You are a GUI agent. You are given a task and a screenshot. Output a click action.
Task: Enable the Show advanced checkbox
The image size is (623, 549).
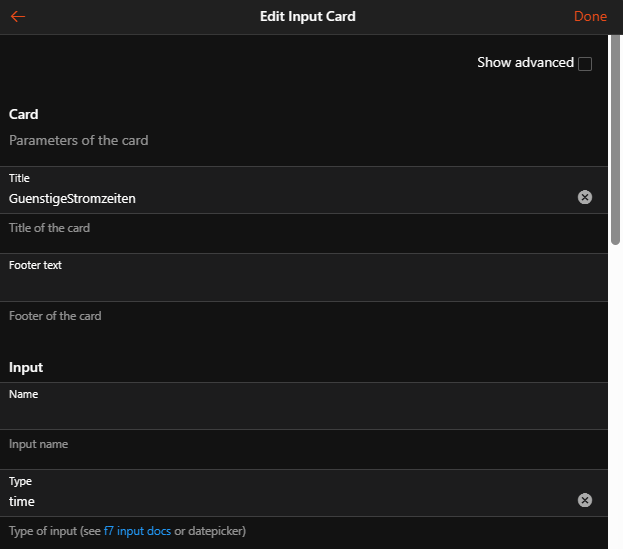585,64
